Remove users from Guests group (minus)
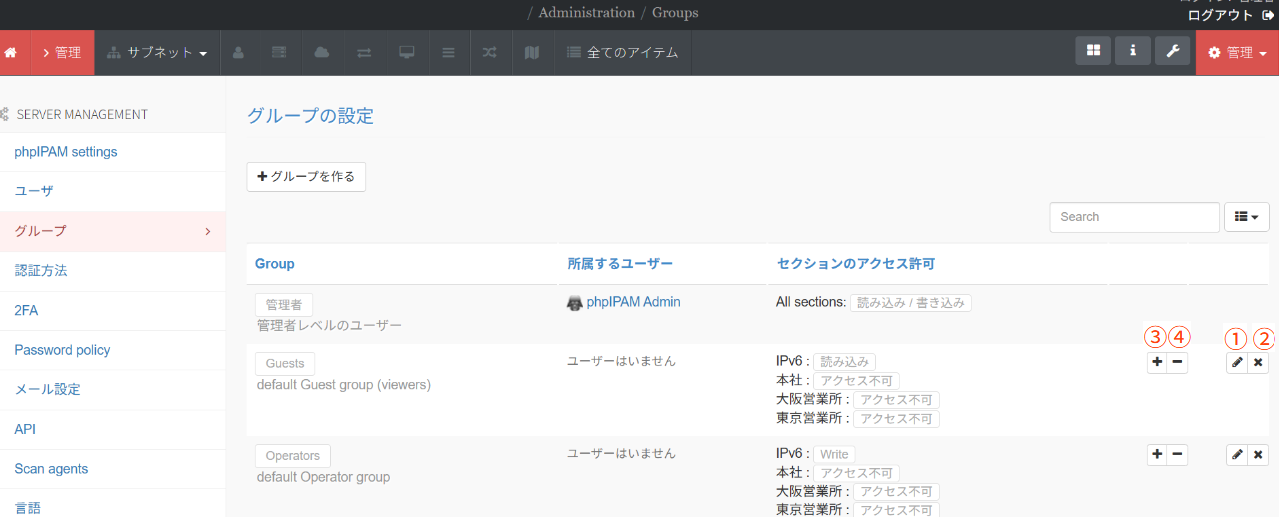 click(x=1178, y=363)
